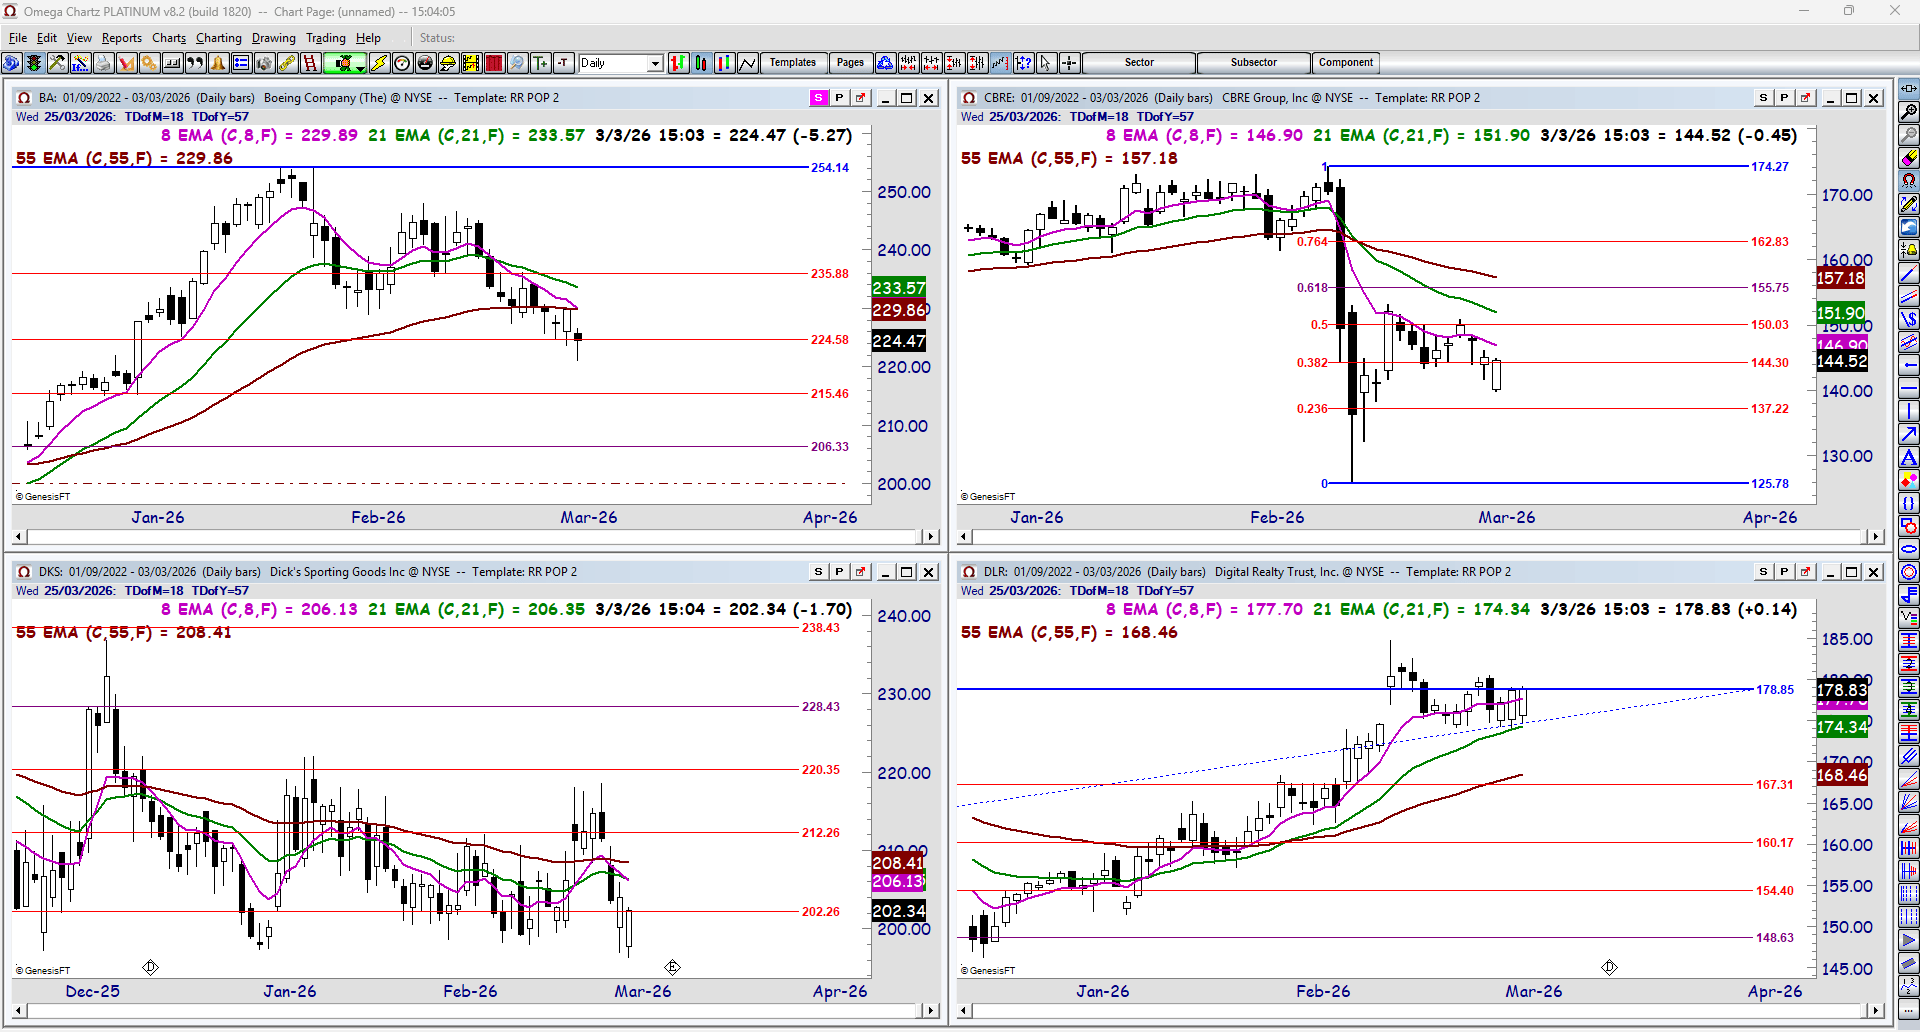Click the zoom in magnifier on right toolbar

pos(1909,112)
